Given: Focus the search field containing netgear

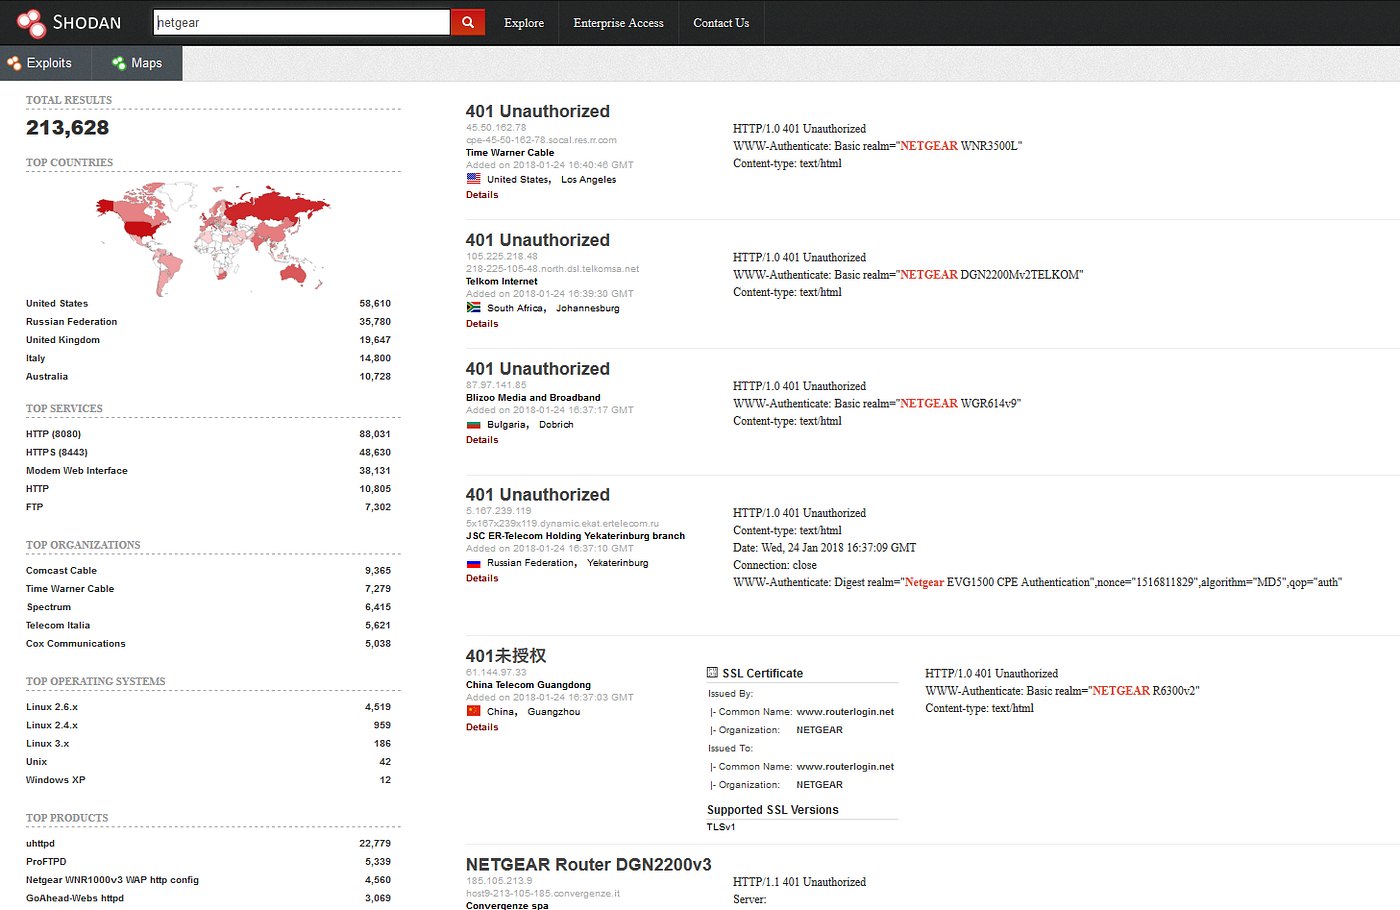Looking at the screenshot, I should click(301, 22).
